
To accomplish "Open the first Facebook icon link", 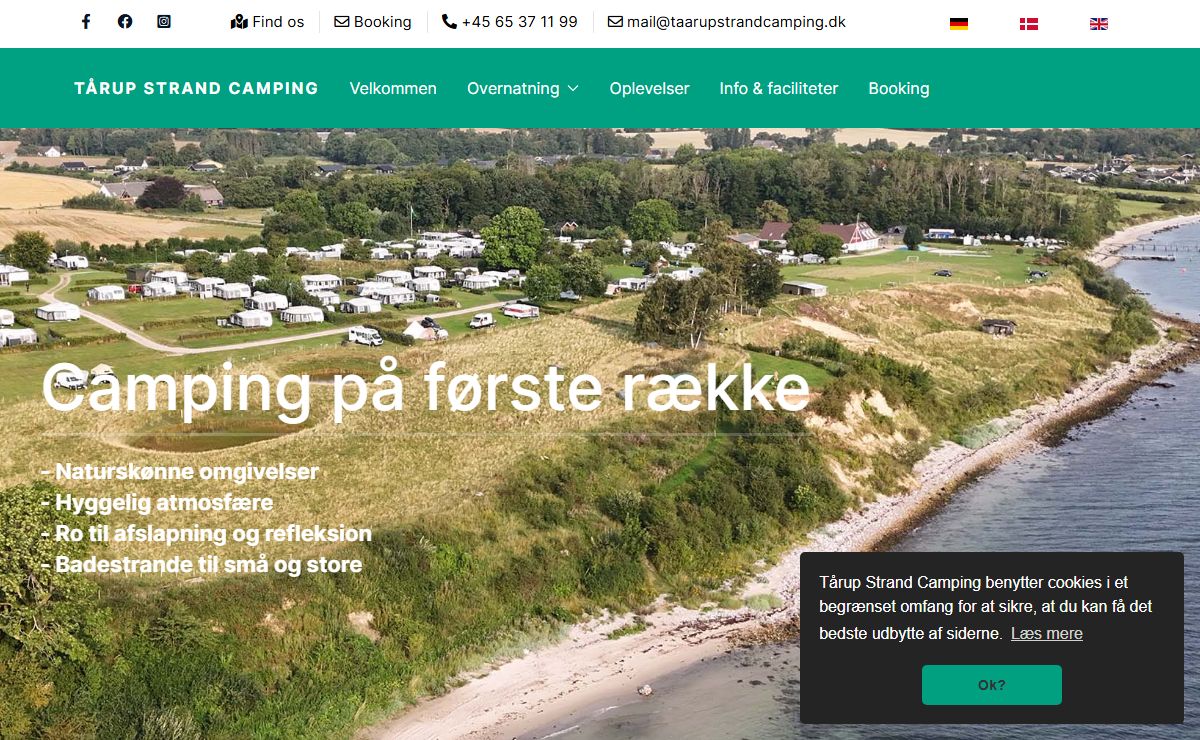I will tap(86, 21).
